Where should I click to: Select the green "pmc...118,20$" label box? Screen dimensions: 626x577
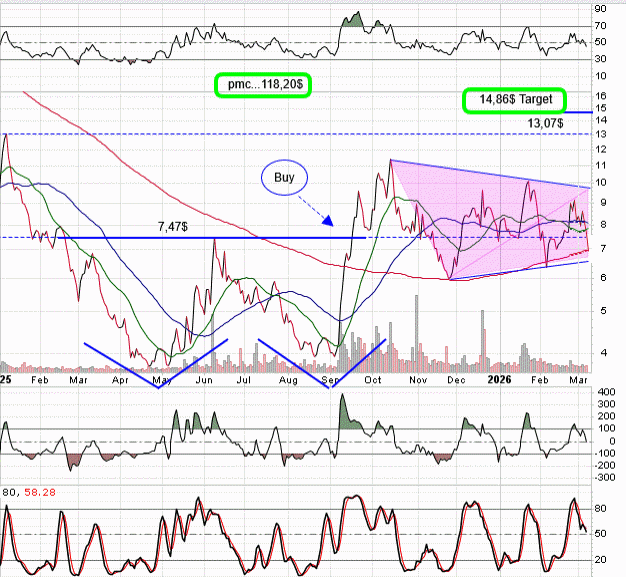point(264,86)
